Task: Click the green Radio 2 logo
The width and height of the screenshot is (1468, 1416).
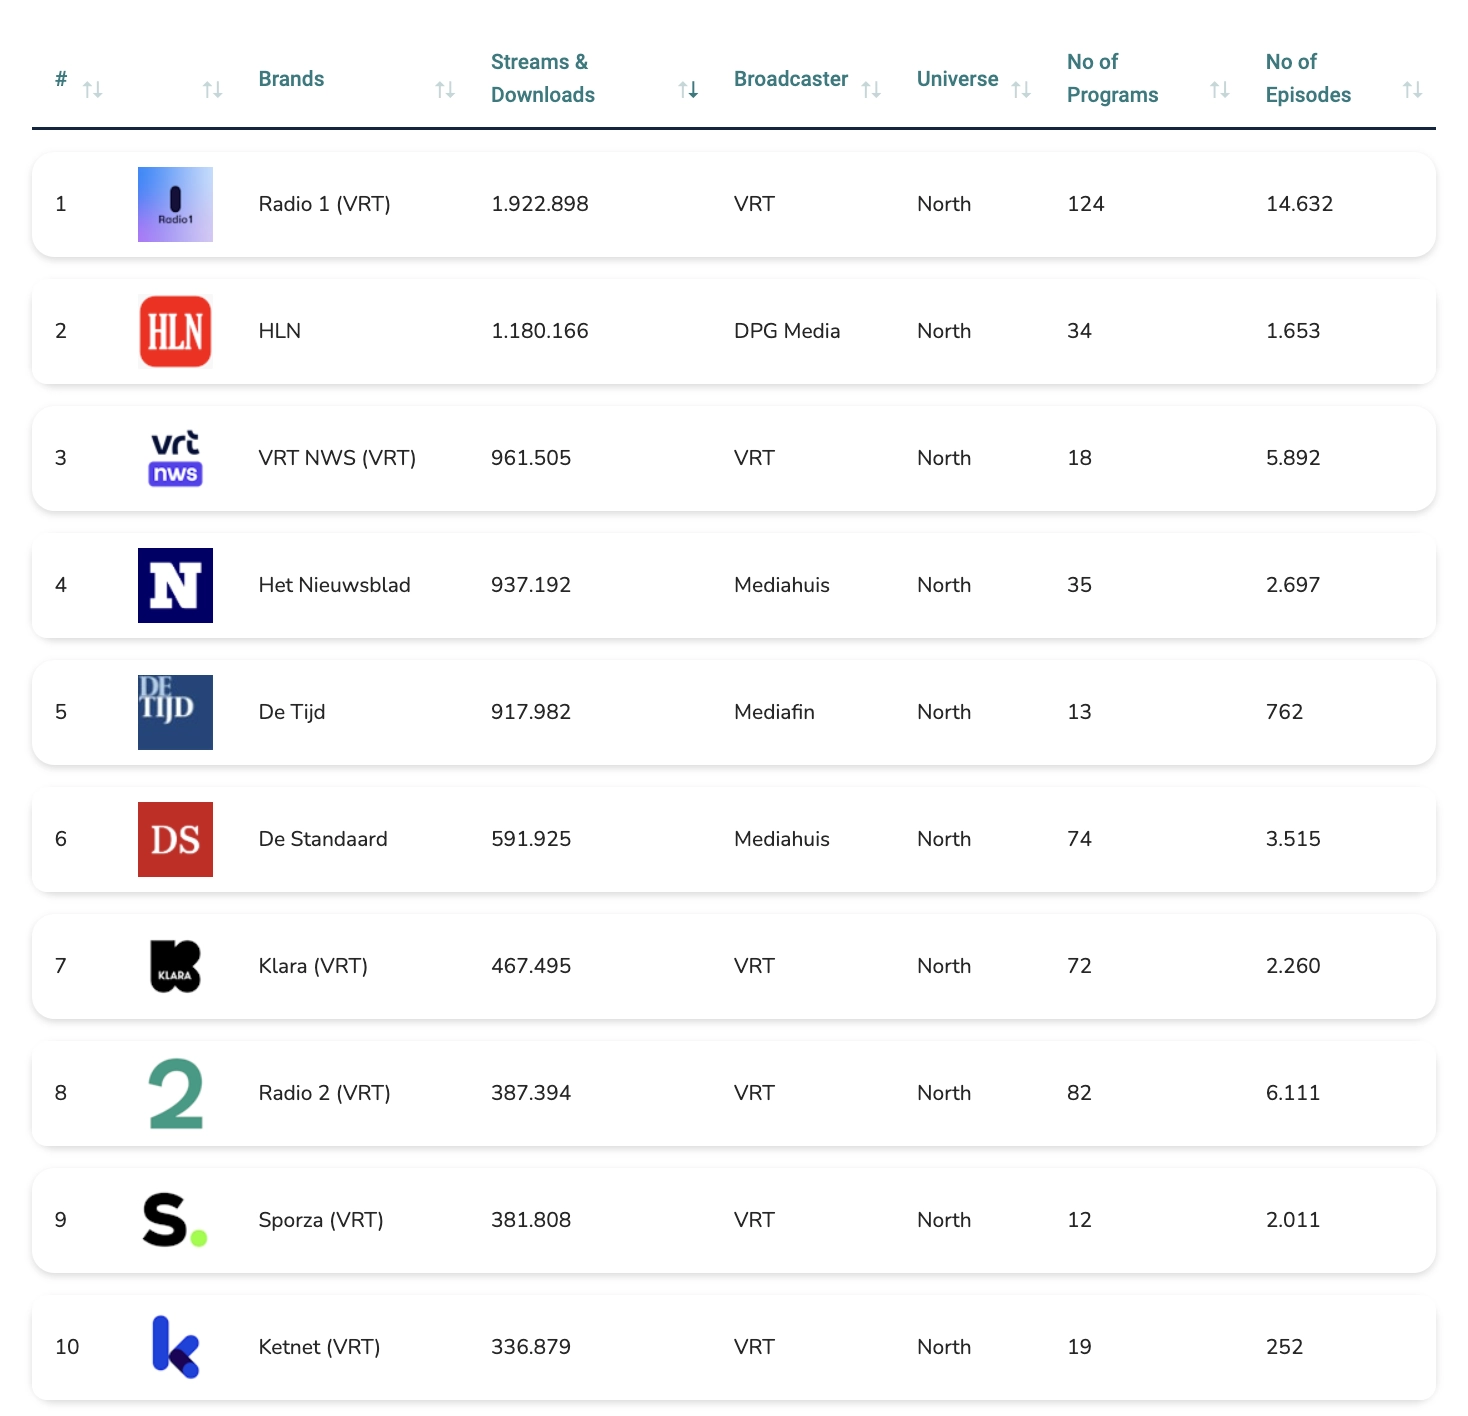Action: 175,1093
